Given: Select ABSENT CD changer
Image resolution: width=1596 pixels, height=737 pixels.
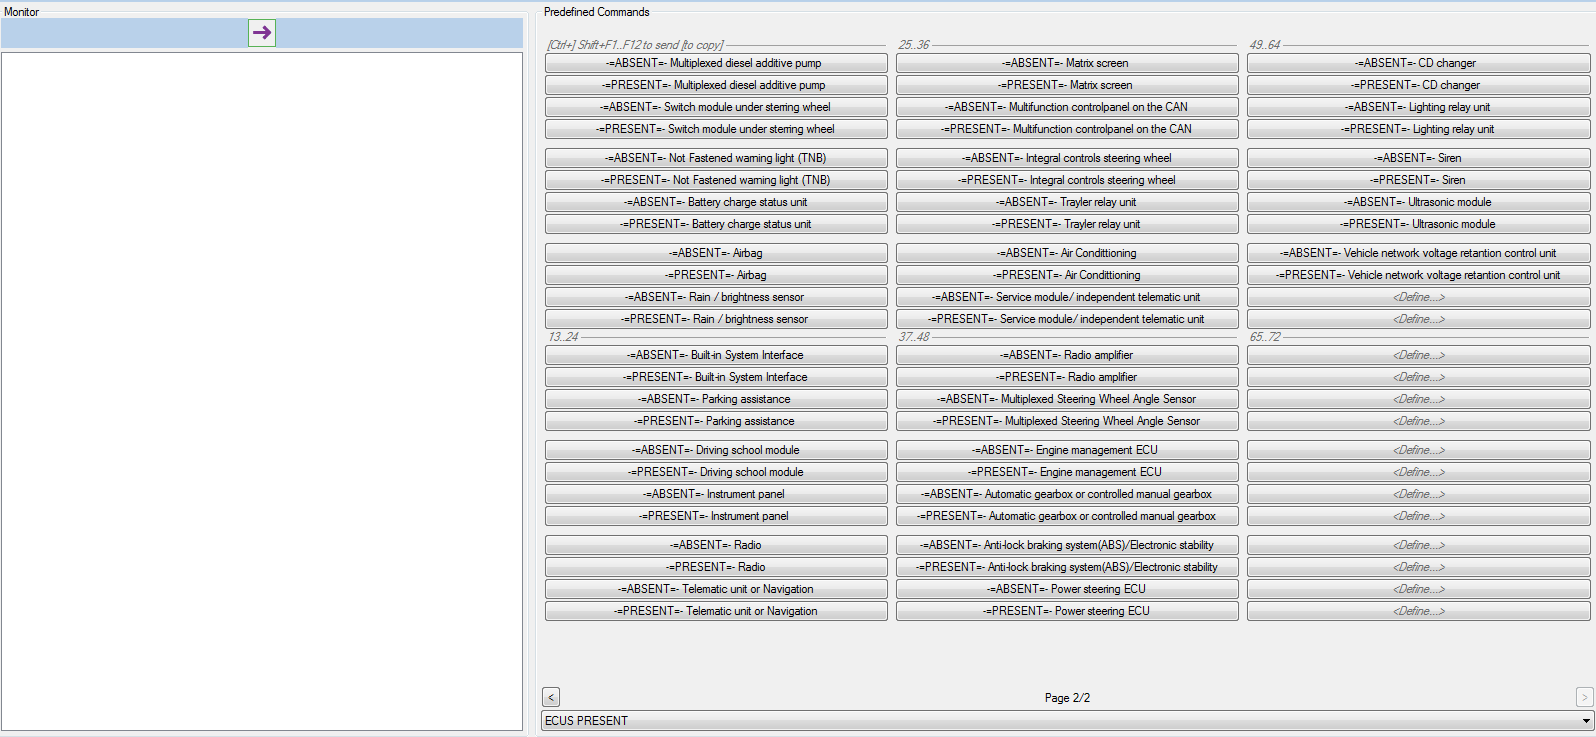Looking at the screenshot, I should pyautogui.click(x=1418, y=63).
